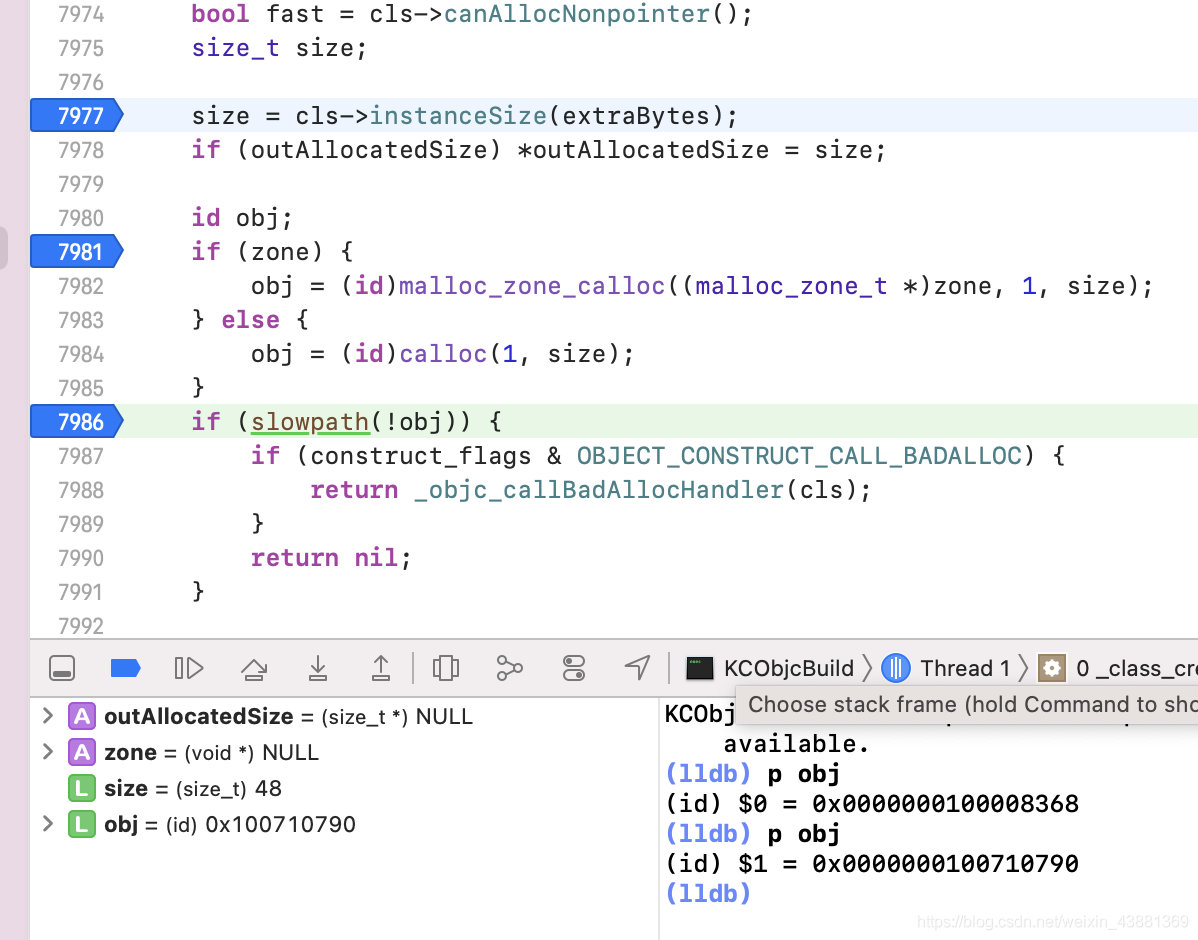Click 'id obj;' declaration line
This screenshot has height=940, width=1198.
click(241, 218)
